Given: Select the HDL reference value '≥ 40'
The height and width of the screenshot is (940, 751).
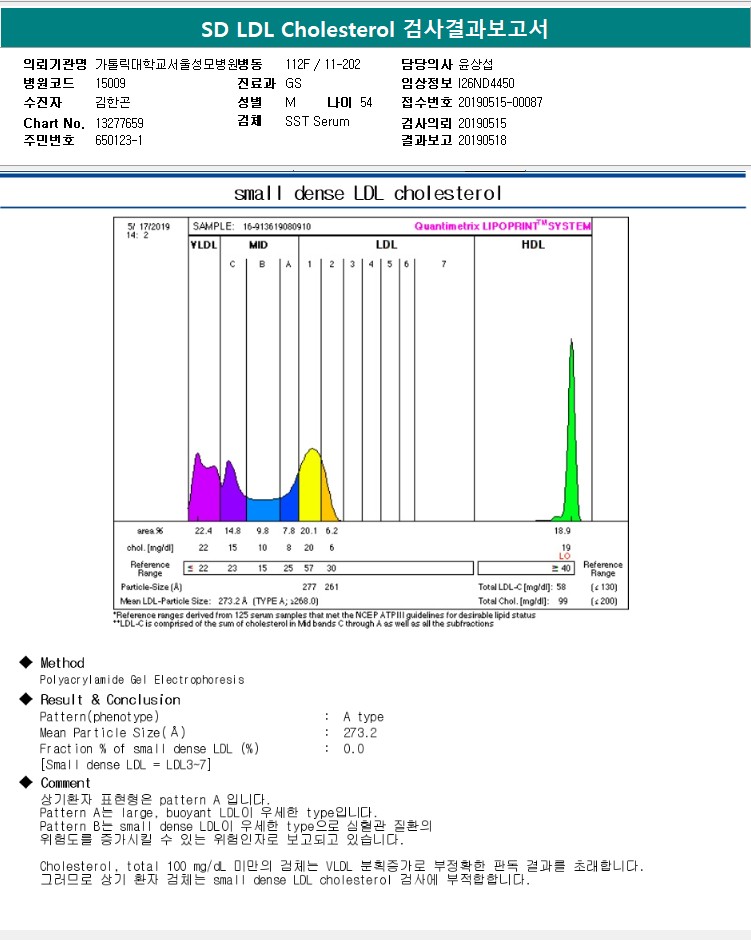Looking at the screenshot, I should coord(561,568).
